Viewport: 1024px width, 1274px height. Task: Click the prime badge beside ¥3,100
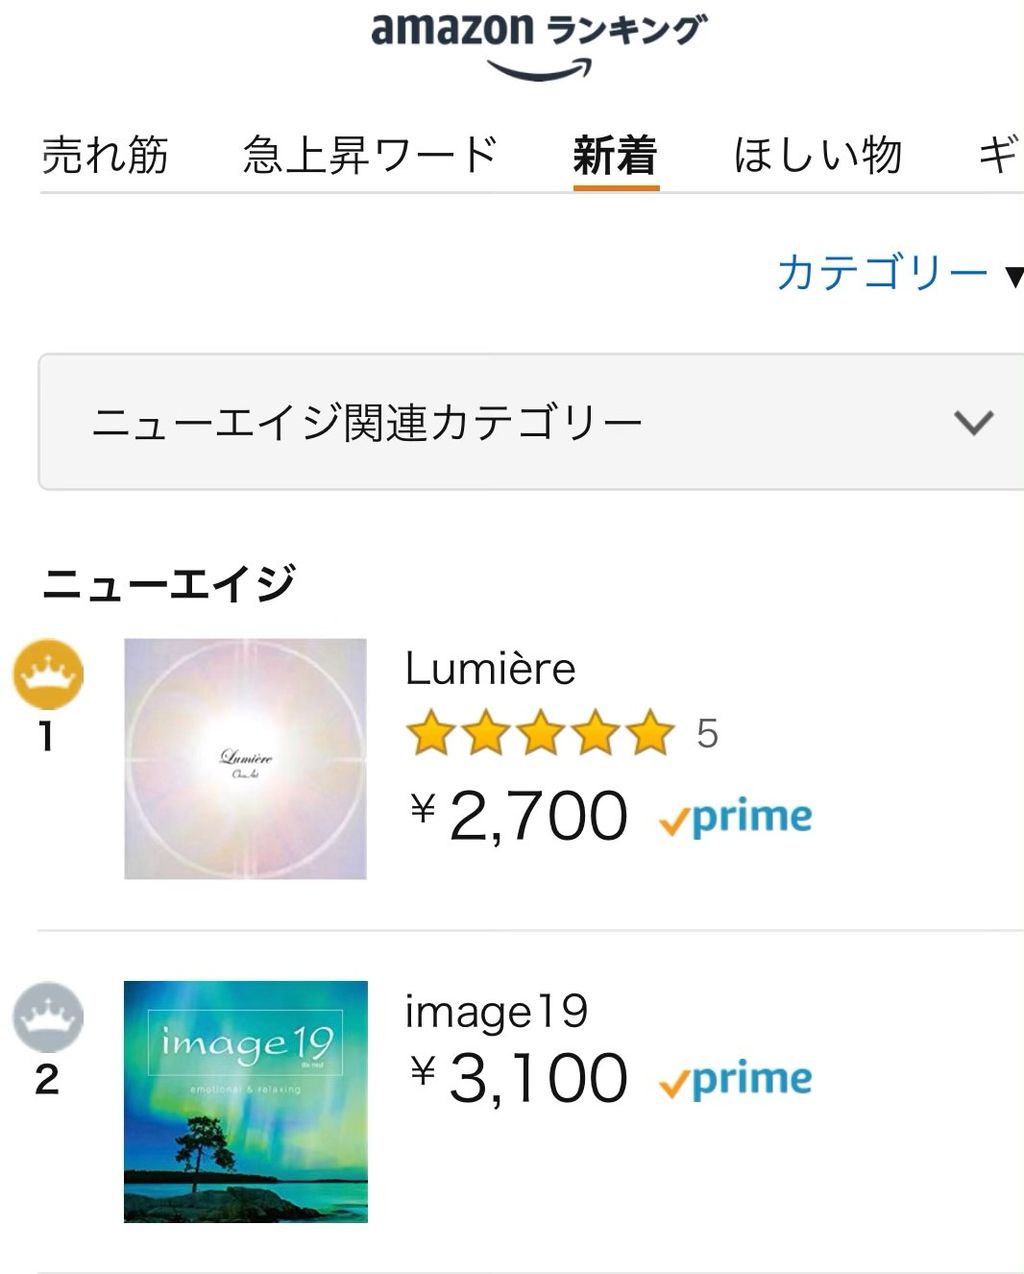pos(736,1080)
